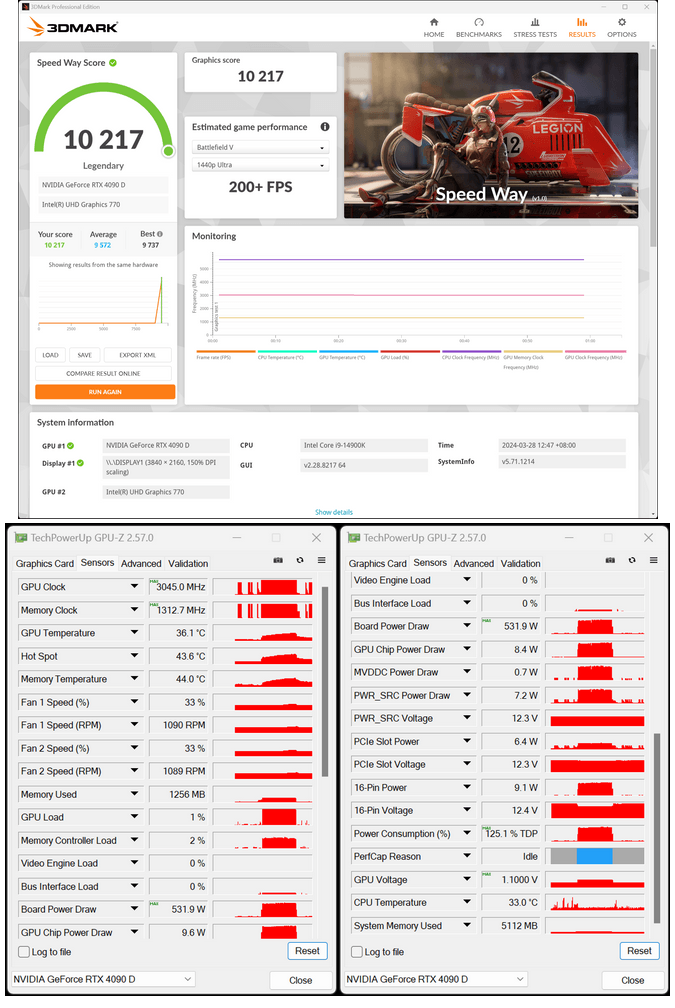The height and width of the screenshot is (1008, 675).
Task: Open hamburger menu in right GPU-Z window
Action: 654,560
